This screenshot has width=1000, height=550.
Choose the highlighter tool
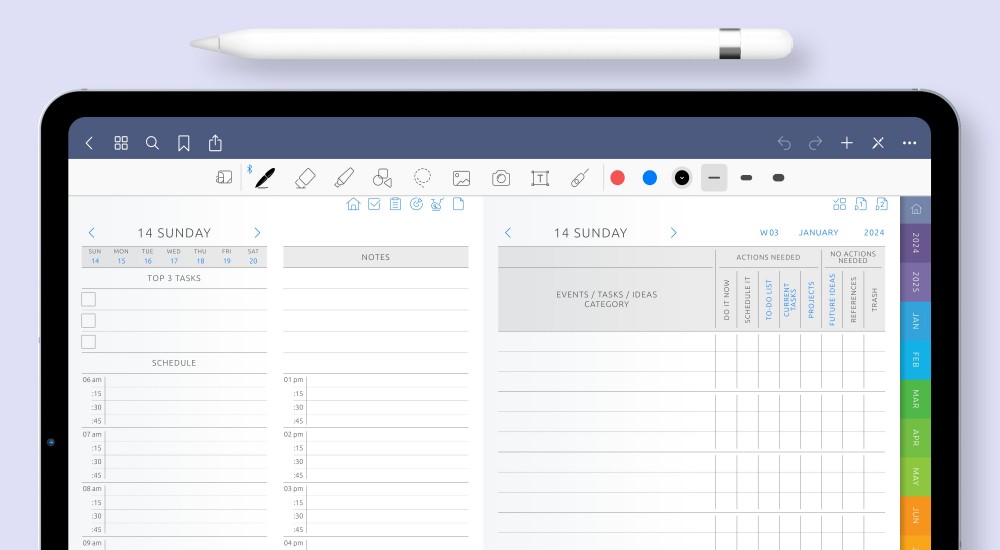coord(344,178)
